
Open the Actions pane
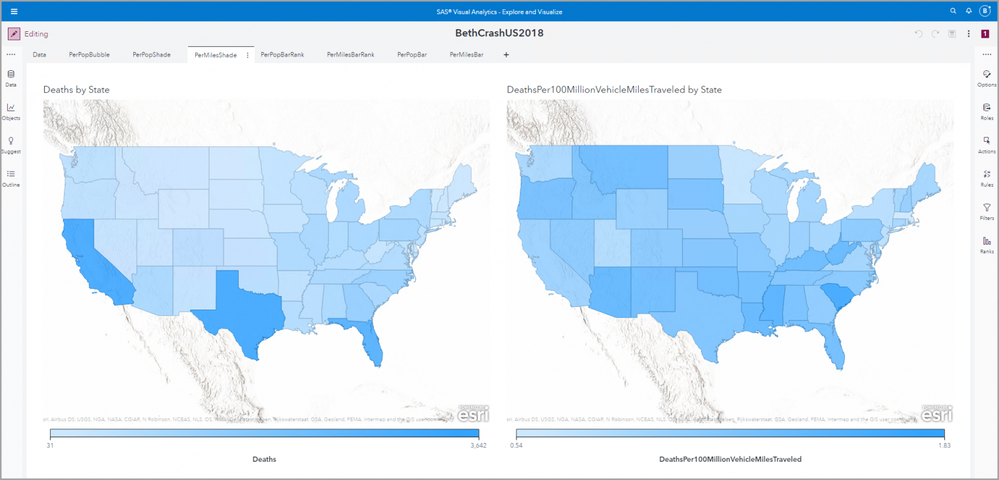[987, 145]
